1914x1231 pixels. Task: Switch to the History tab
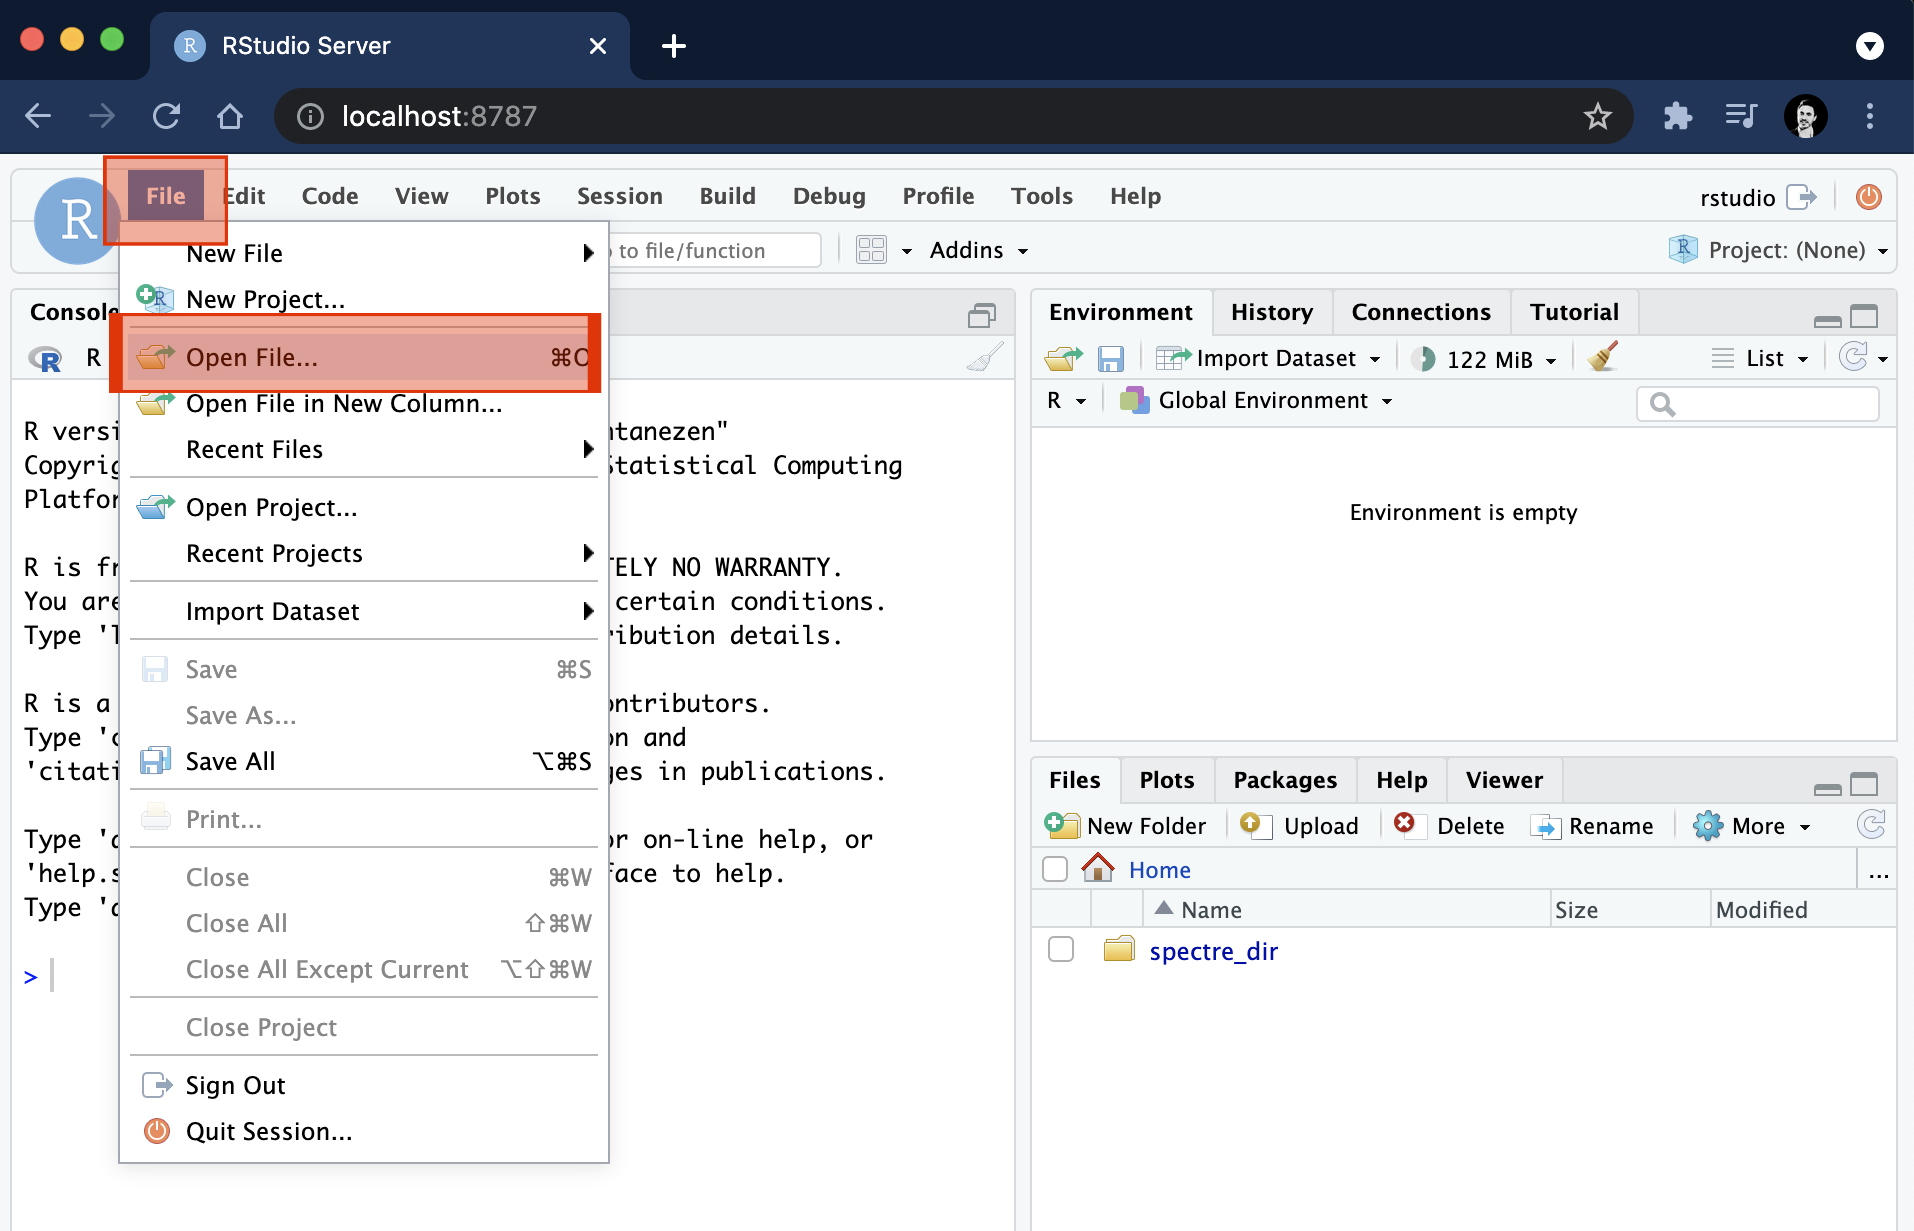pyautogui.click(x=1271, y=312)
